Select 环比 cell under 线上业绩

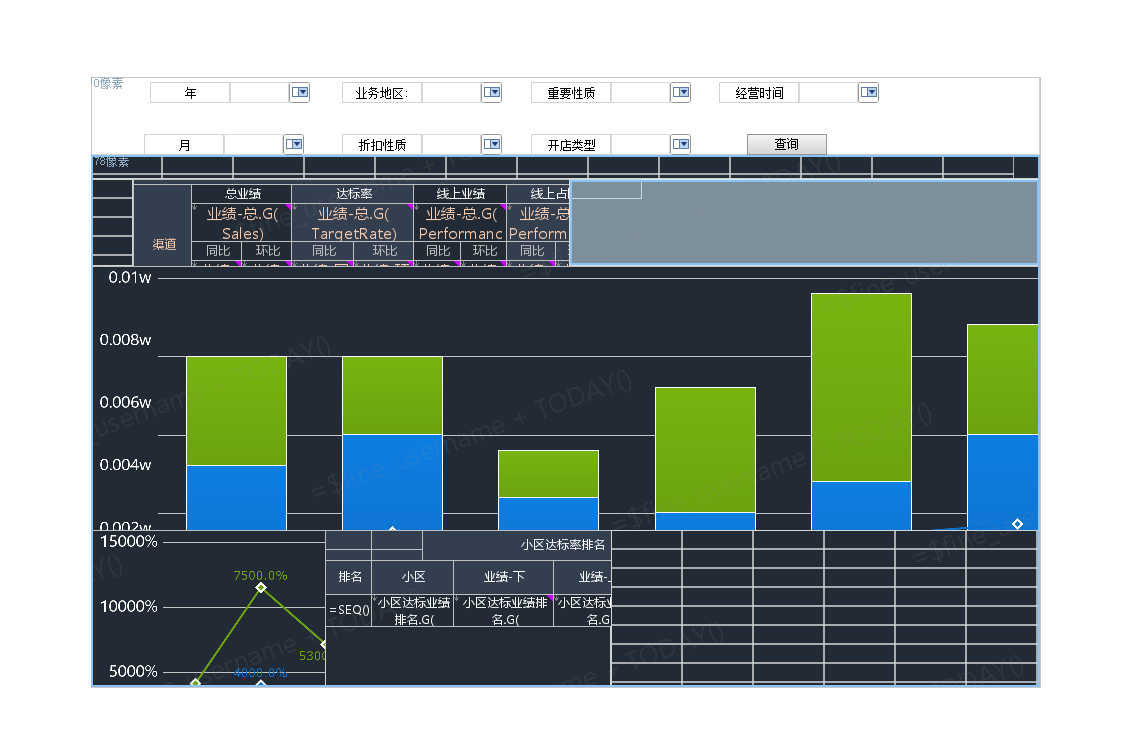(x=484, y=250)
